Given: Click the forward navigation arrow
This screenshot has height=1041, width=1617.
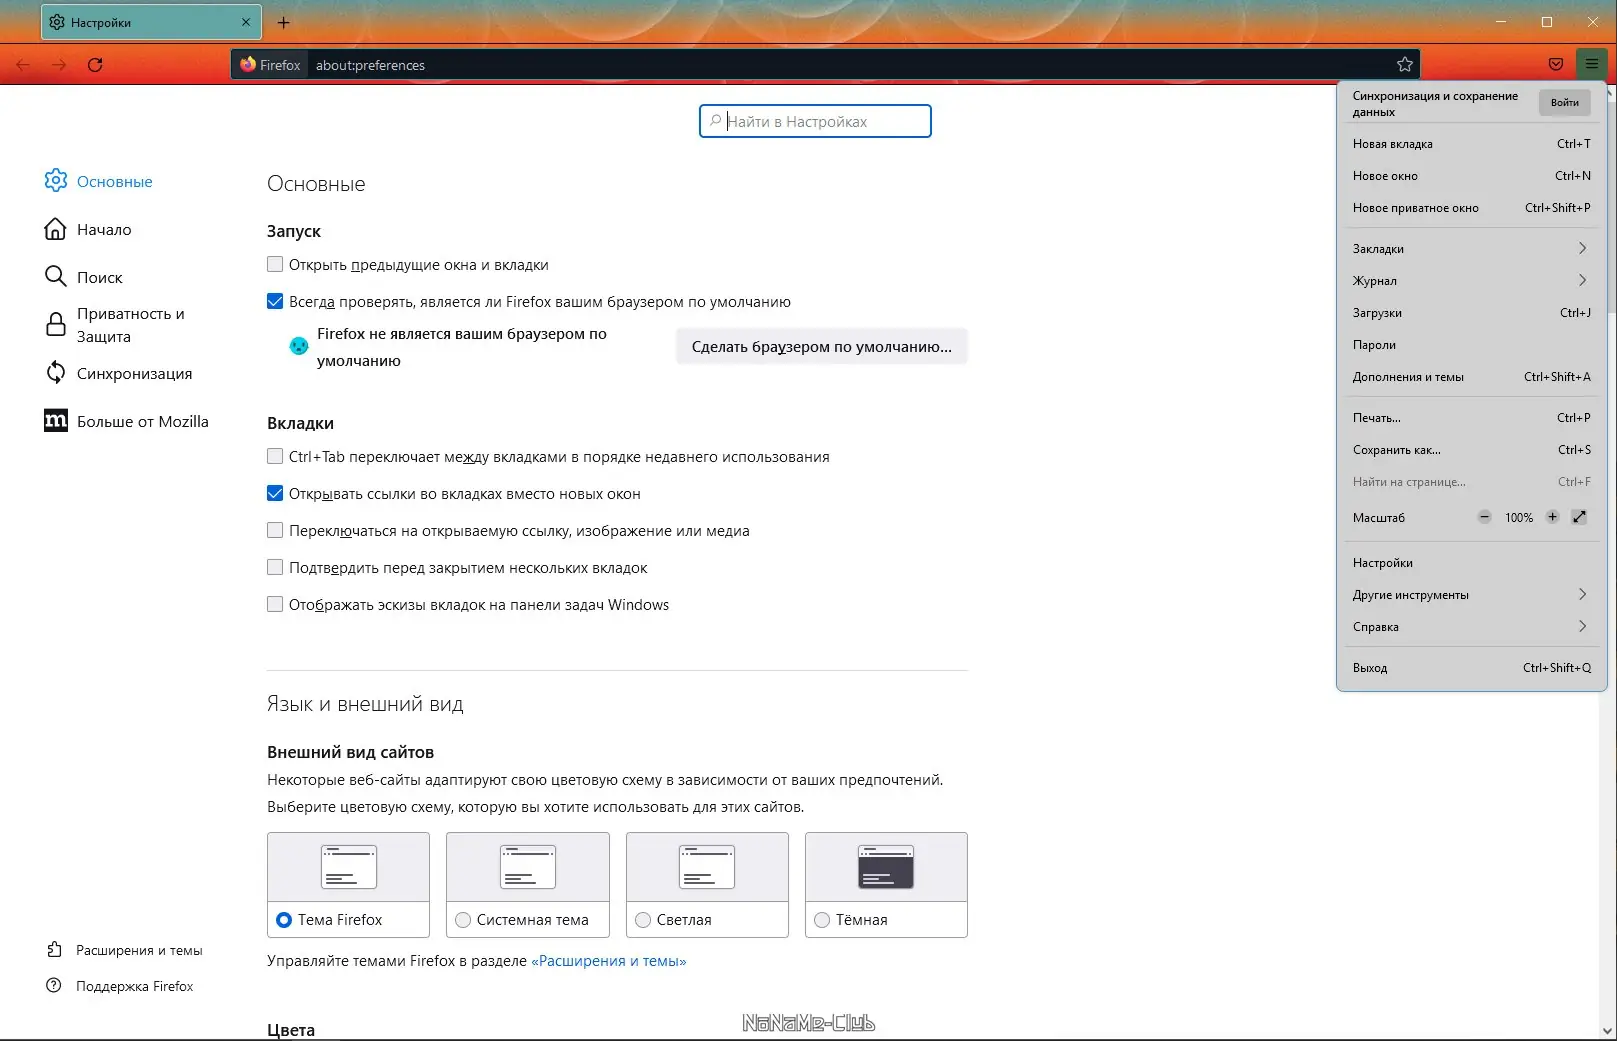Looking at the screenshot, I should point(60,65).
